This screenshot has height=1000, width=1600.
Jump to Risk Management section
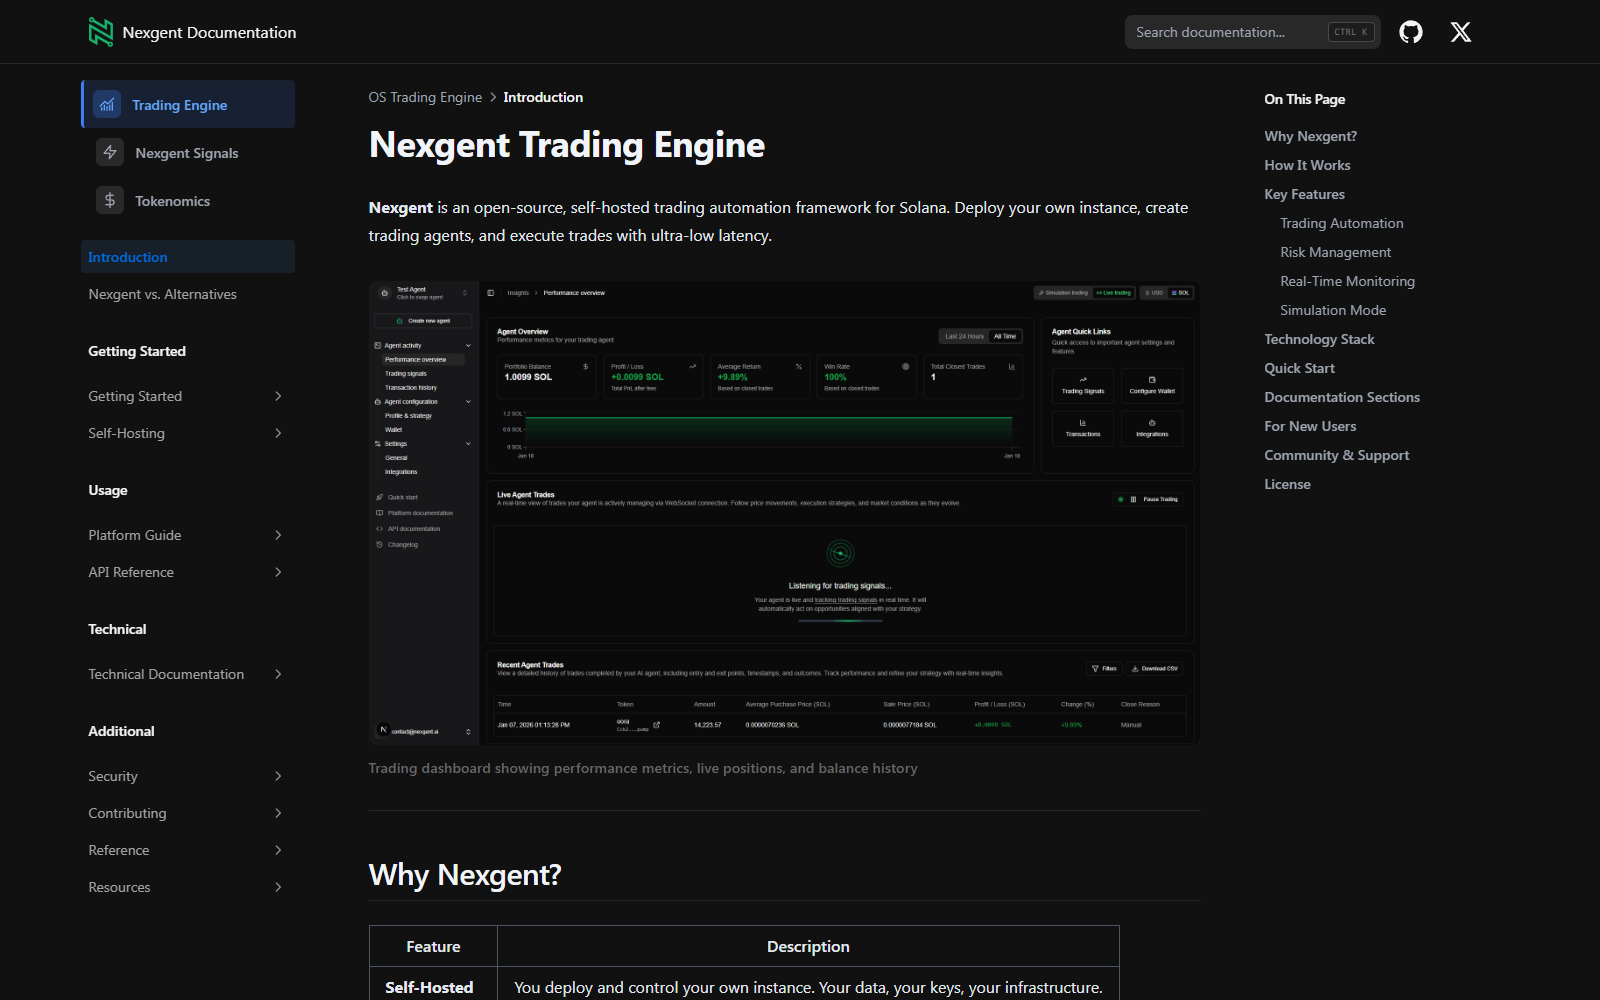(x=1335, y=252)
